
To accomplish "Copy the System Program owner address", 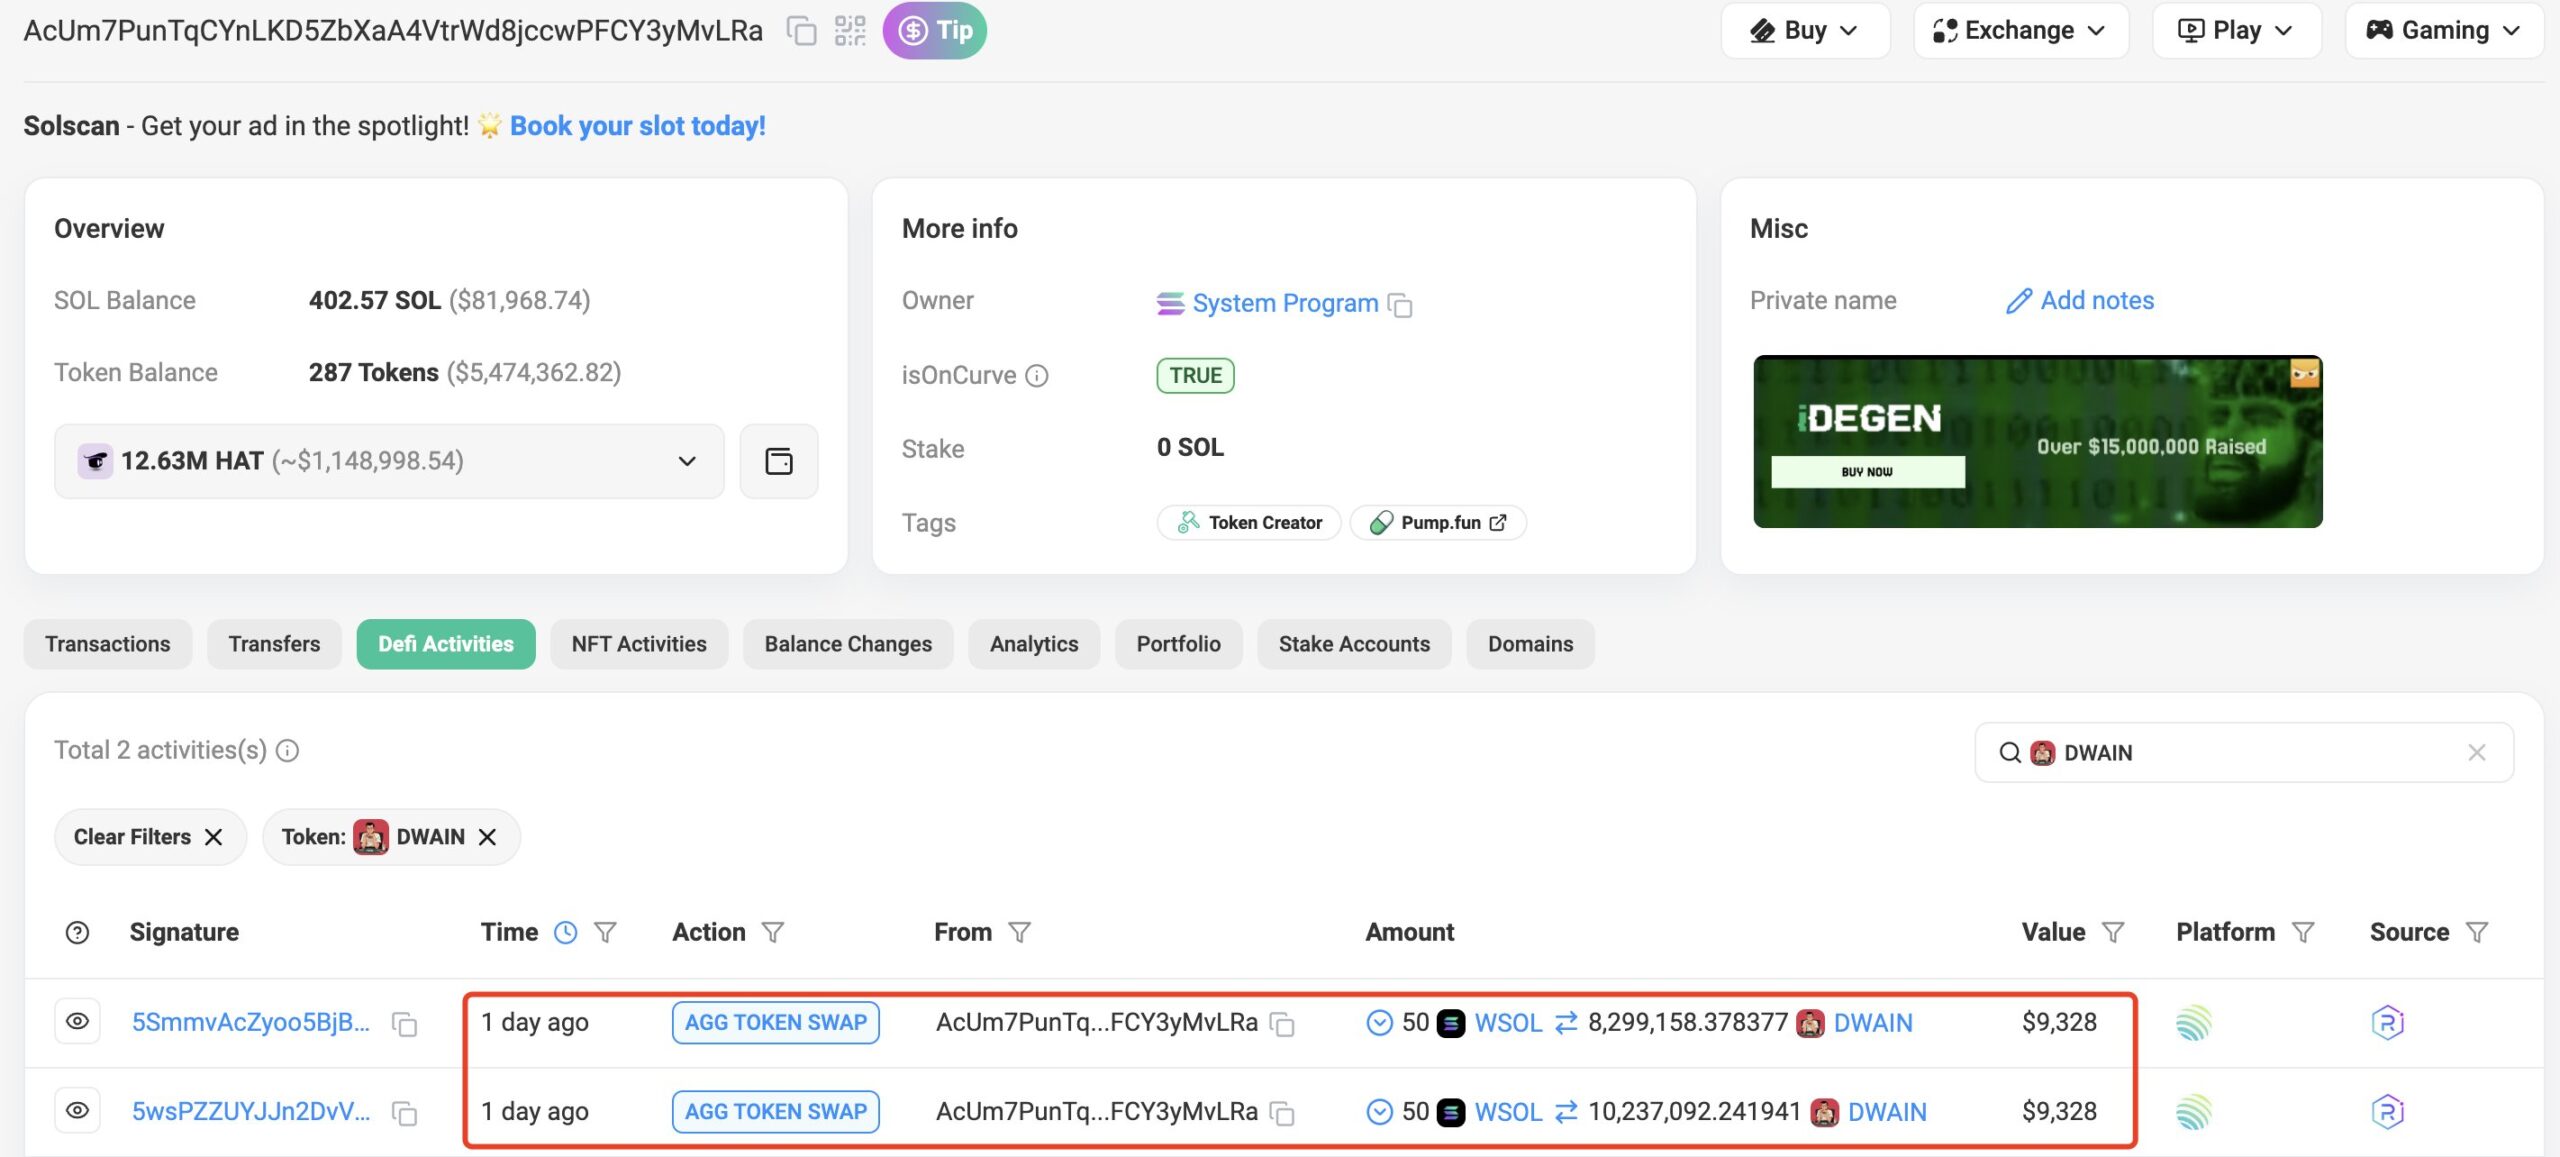I will pos(1401,305).
